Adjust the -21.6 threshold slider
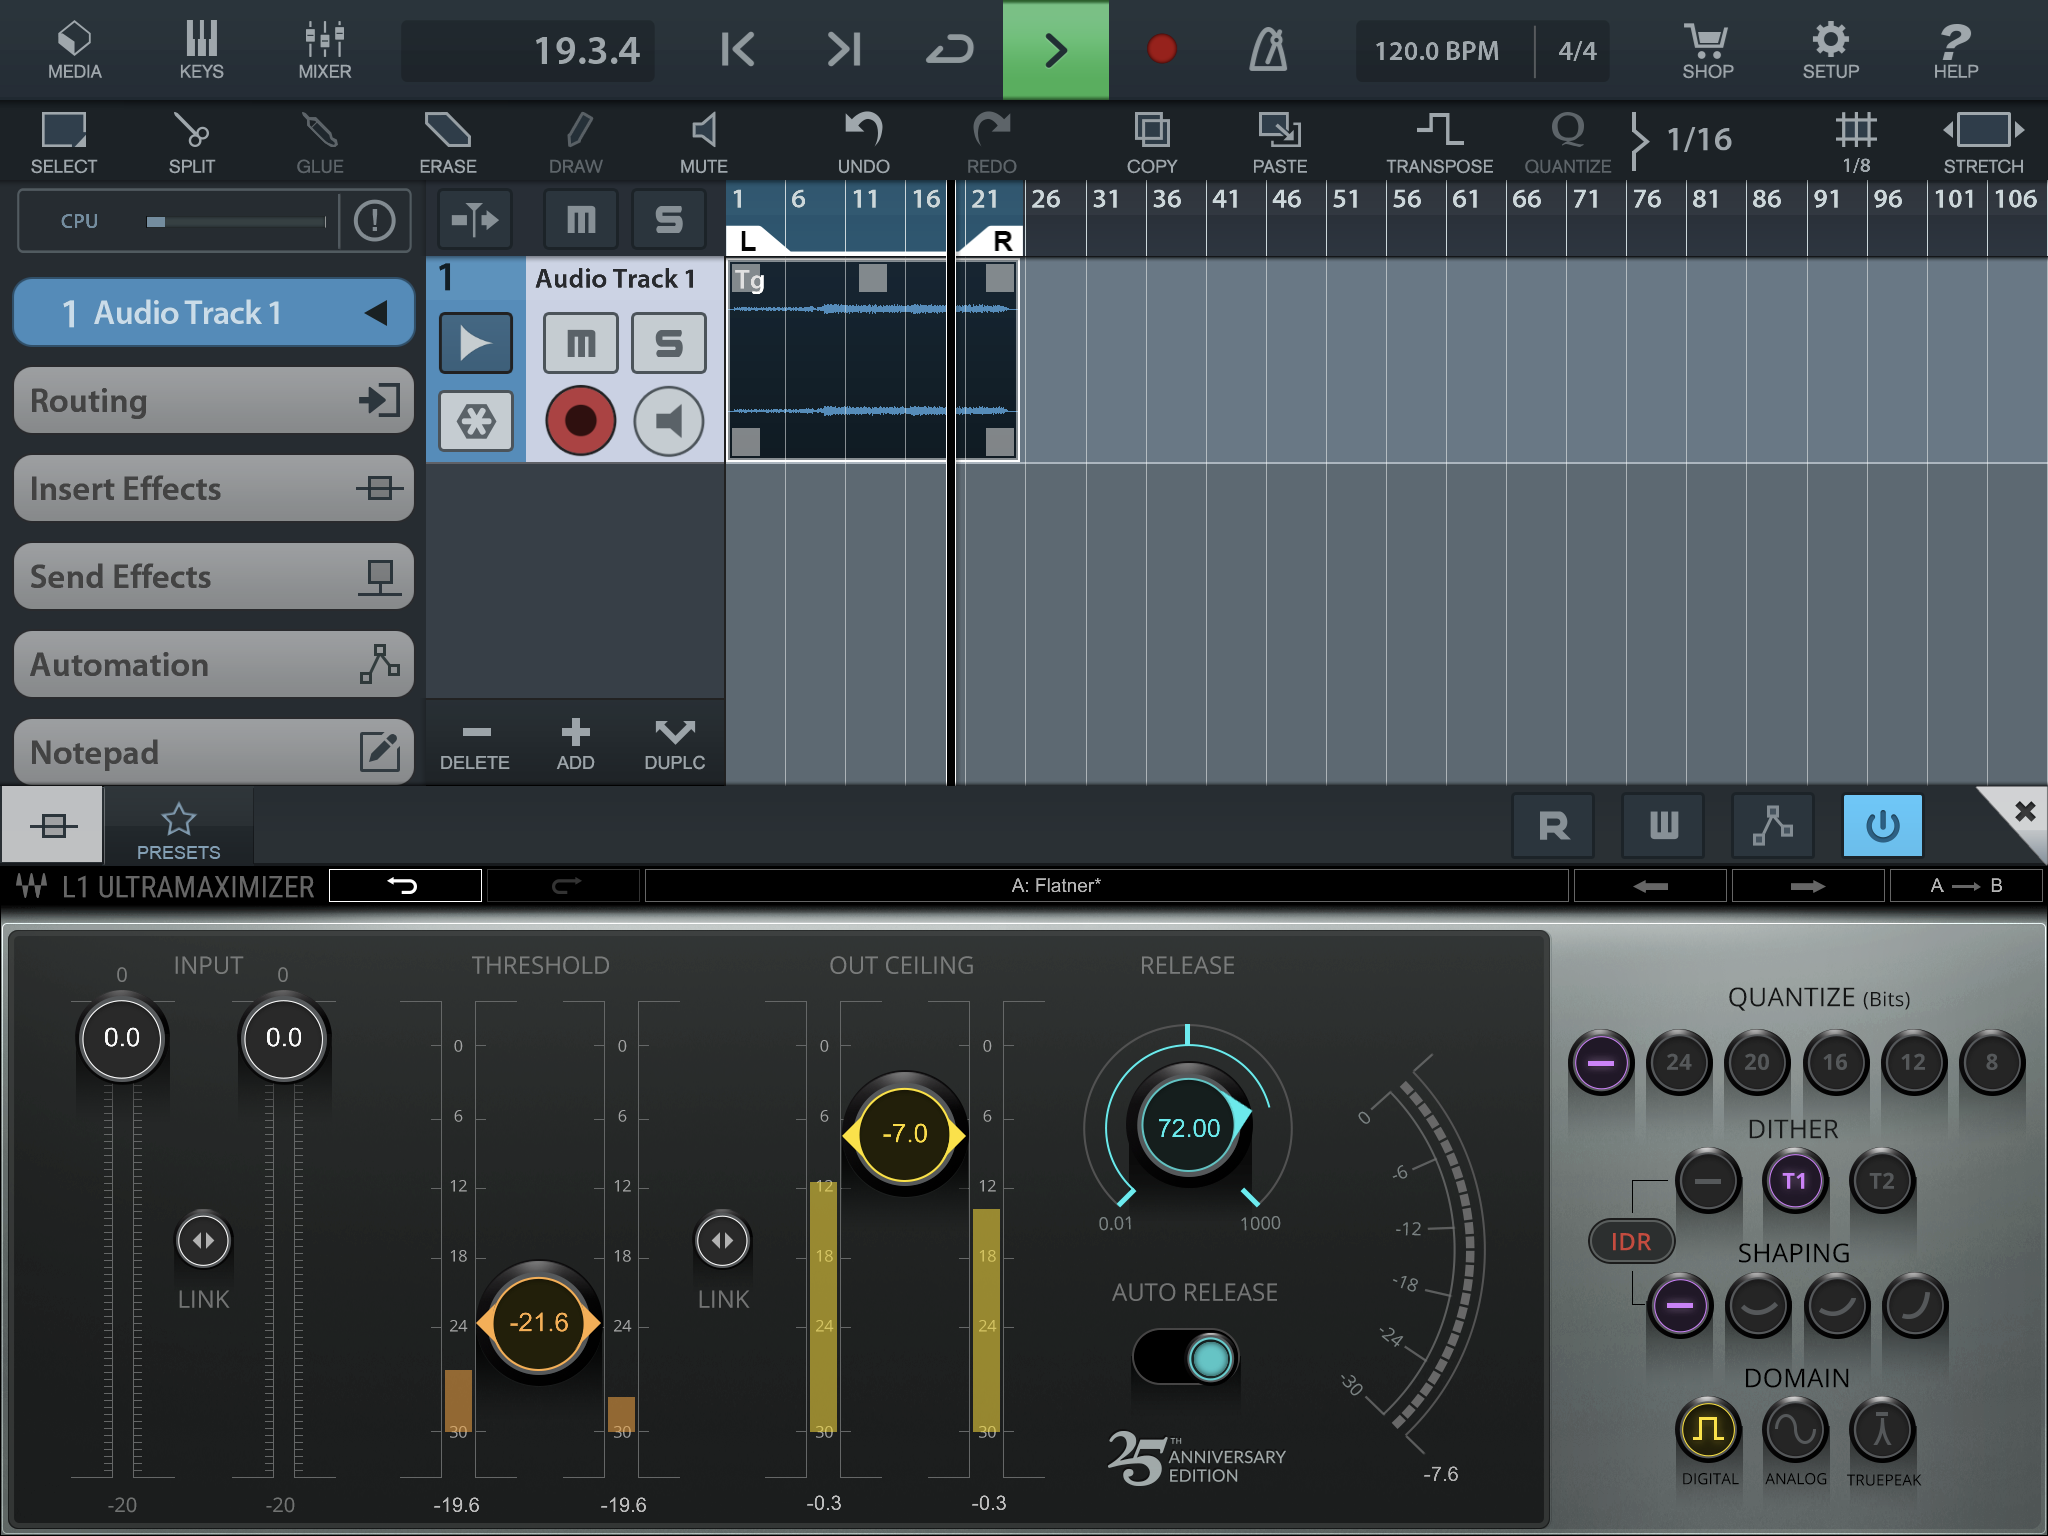The image size is (2048, 1536). click(539, 1323)
